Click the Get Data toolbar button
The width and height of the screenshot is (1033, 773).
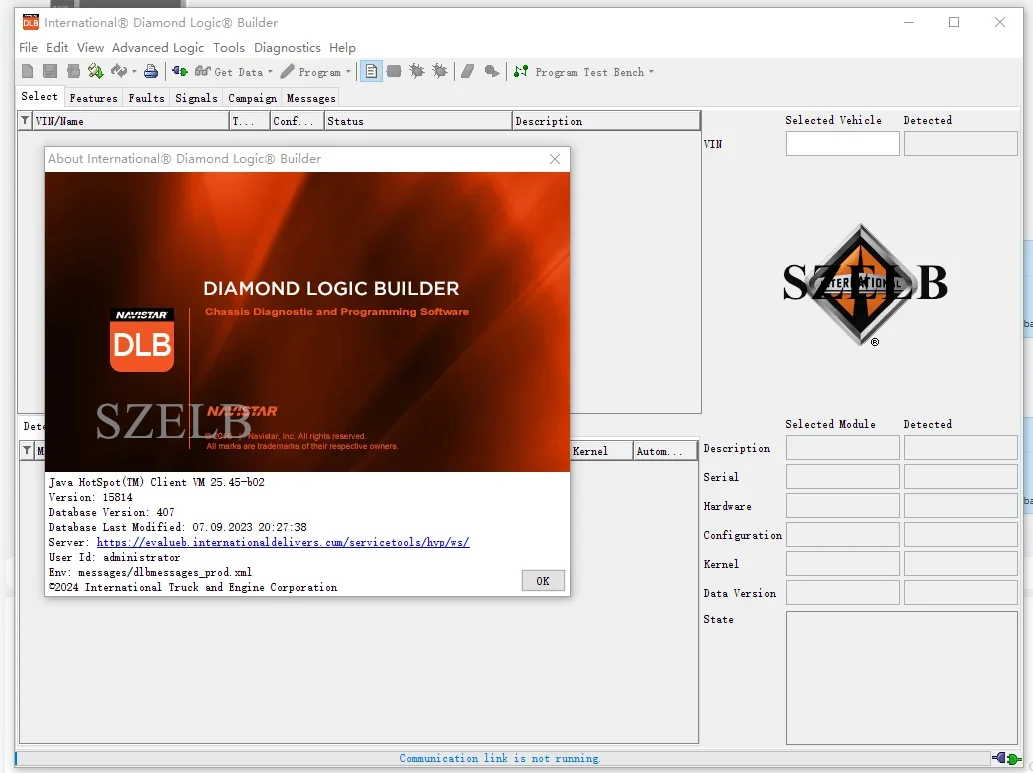point(229,72)
